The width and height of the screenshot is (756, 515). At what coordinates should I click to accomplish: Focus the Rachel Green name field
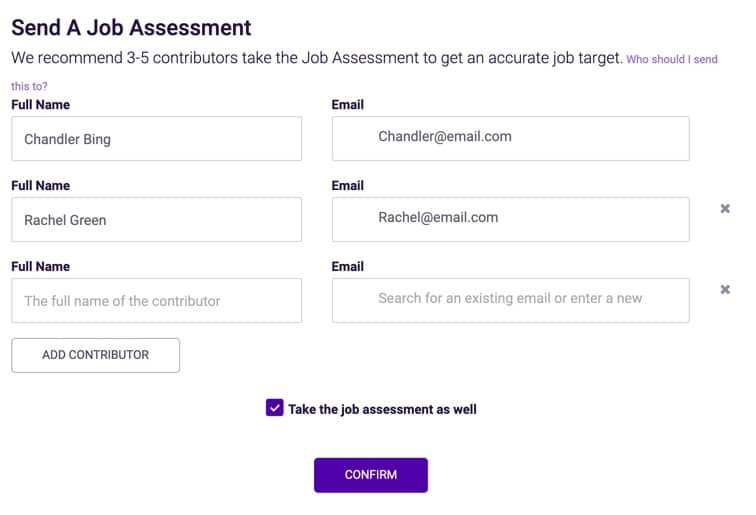click(157, 219)
